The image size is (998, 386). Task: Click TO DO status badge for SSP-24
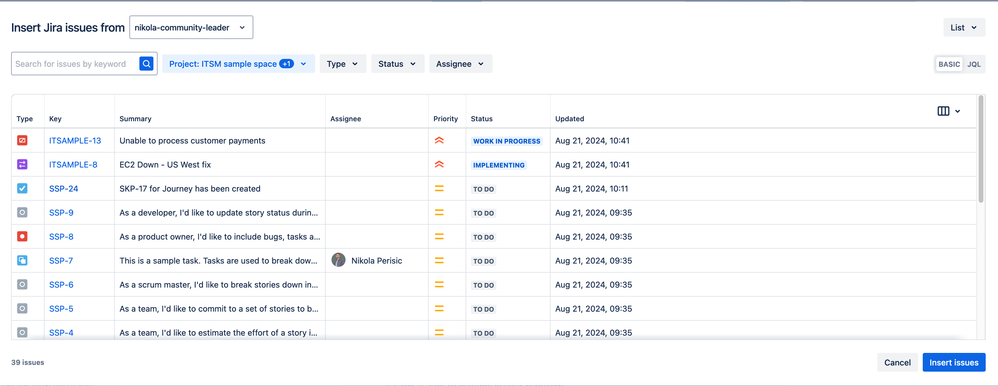click(x=484, y=189)
